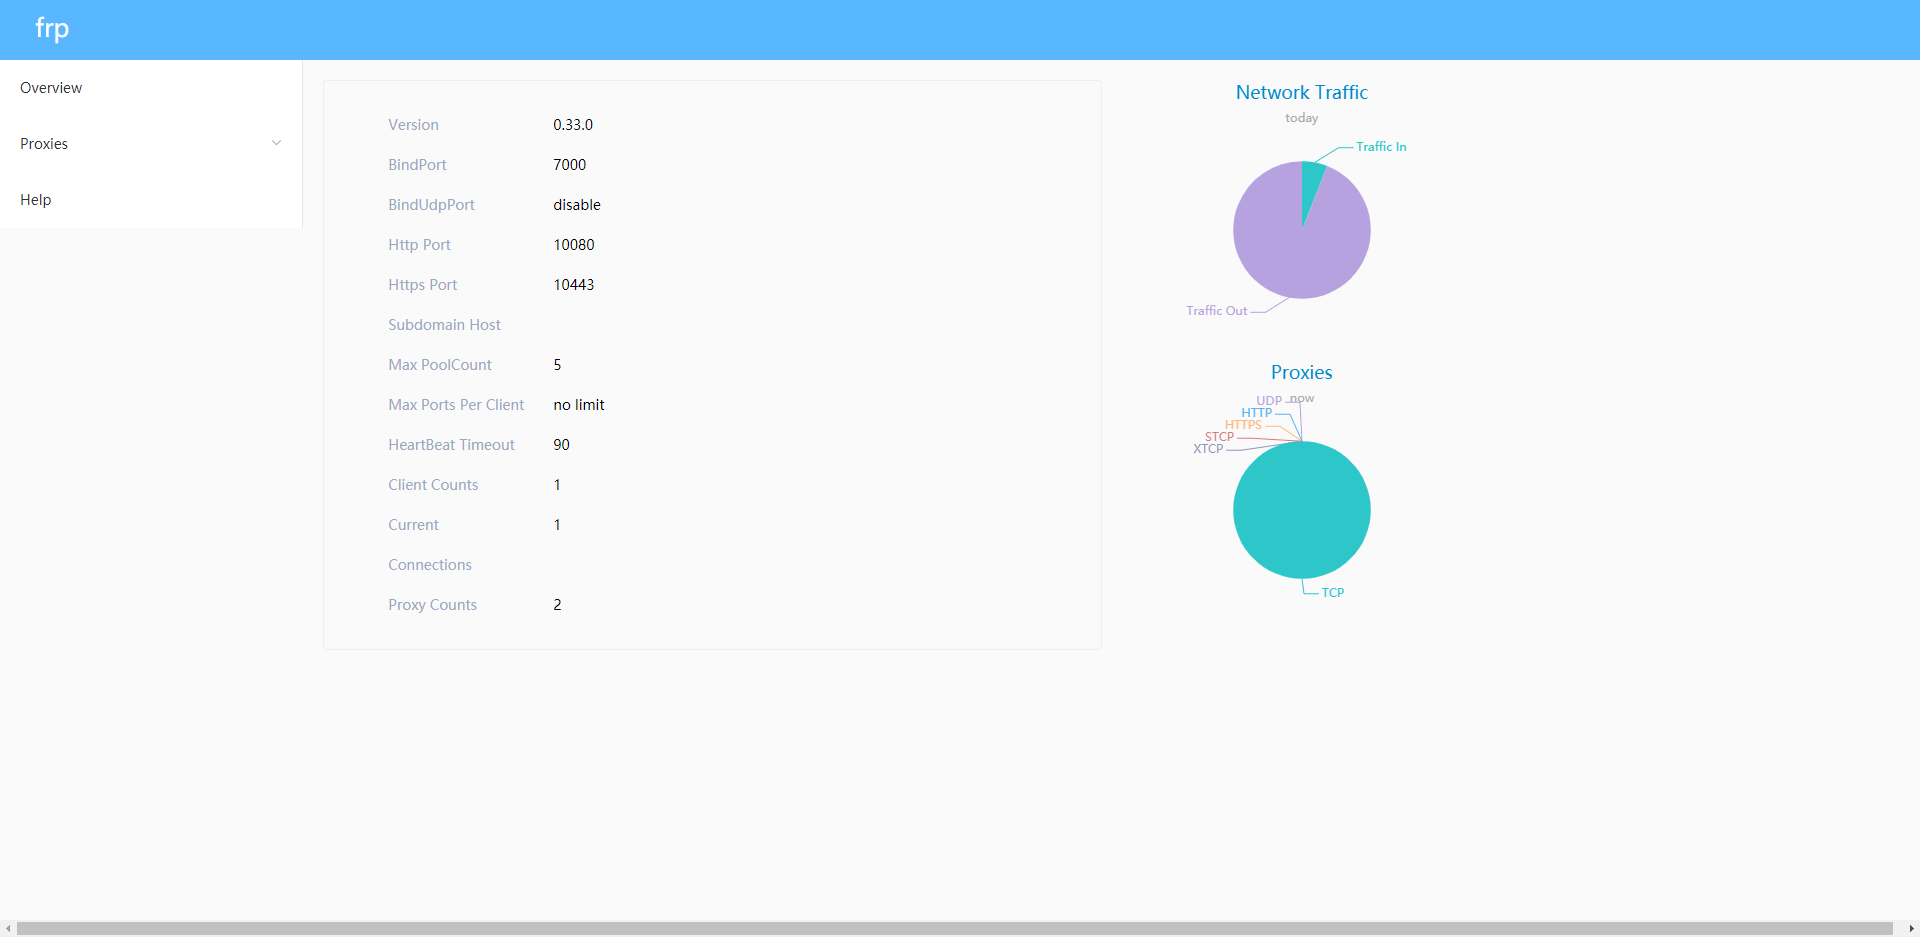Click the Client Counts label
This screenshot has height=937, width=1920.
pyautogui.click(x=433, y=485)
